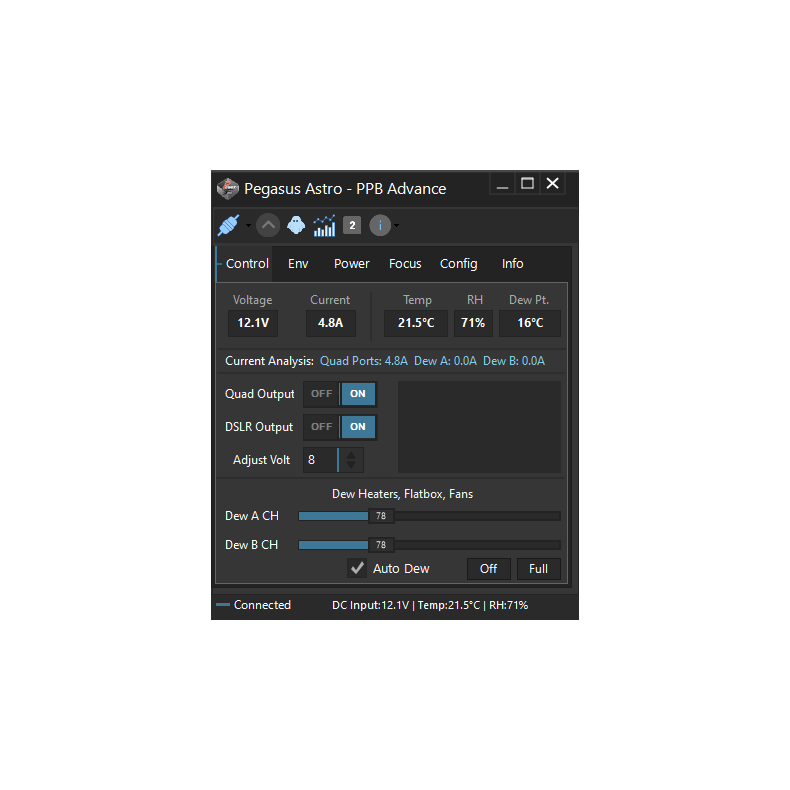Click the Adjust Volt spinner arrows
The image size is (790, 790).
[351, 460]
